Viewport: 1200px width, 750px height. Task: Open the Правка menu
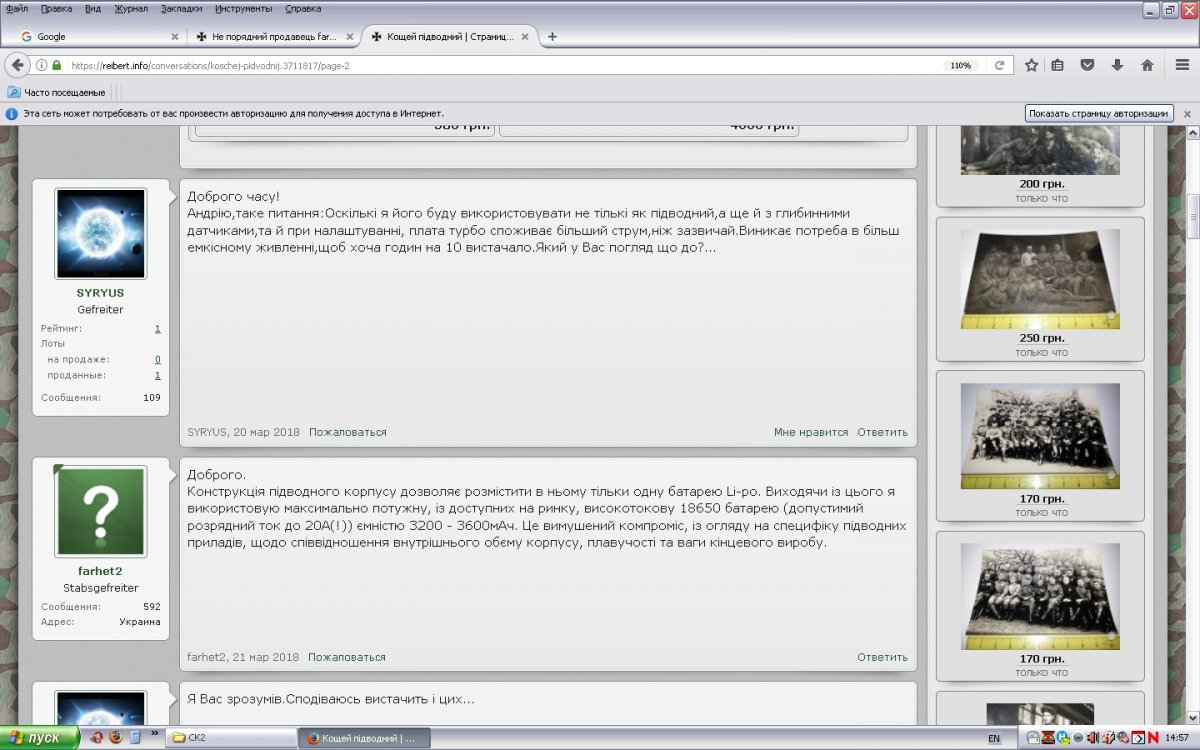point(56,8)
